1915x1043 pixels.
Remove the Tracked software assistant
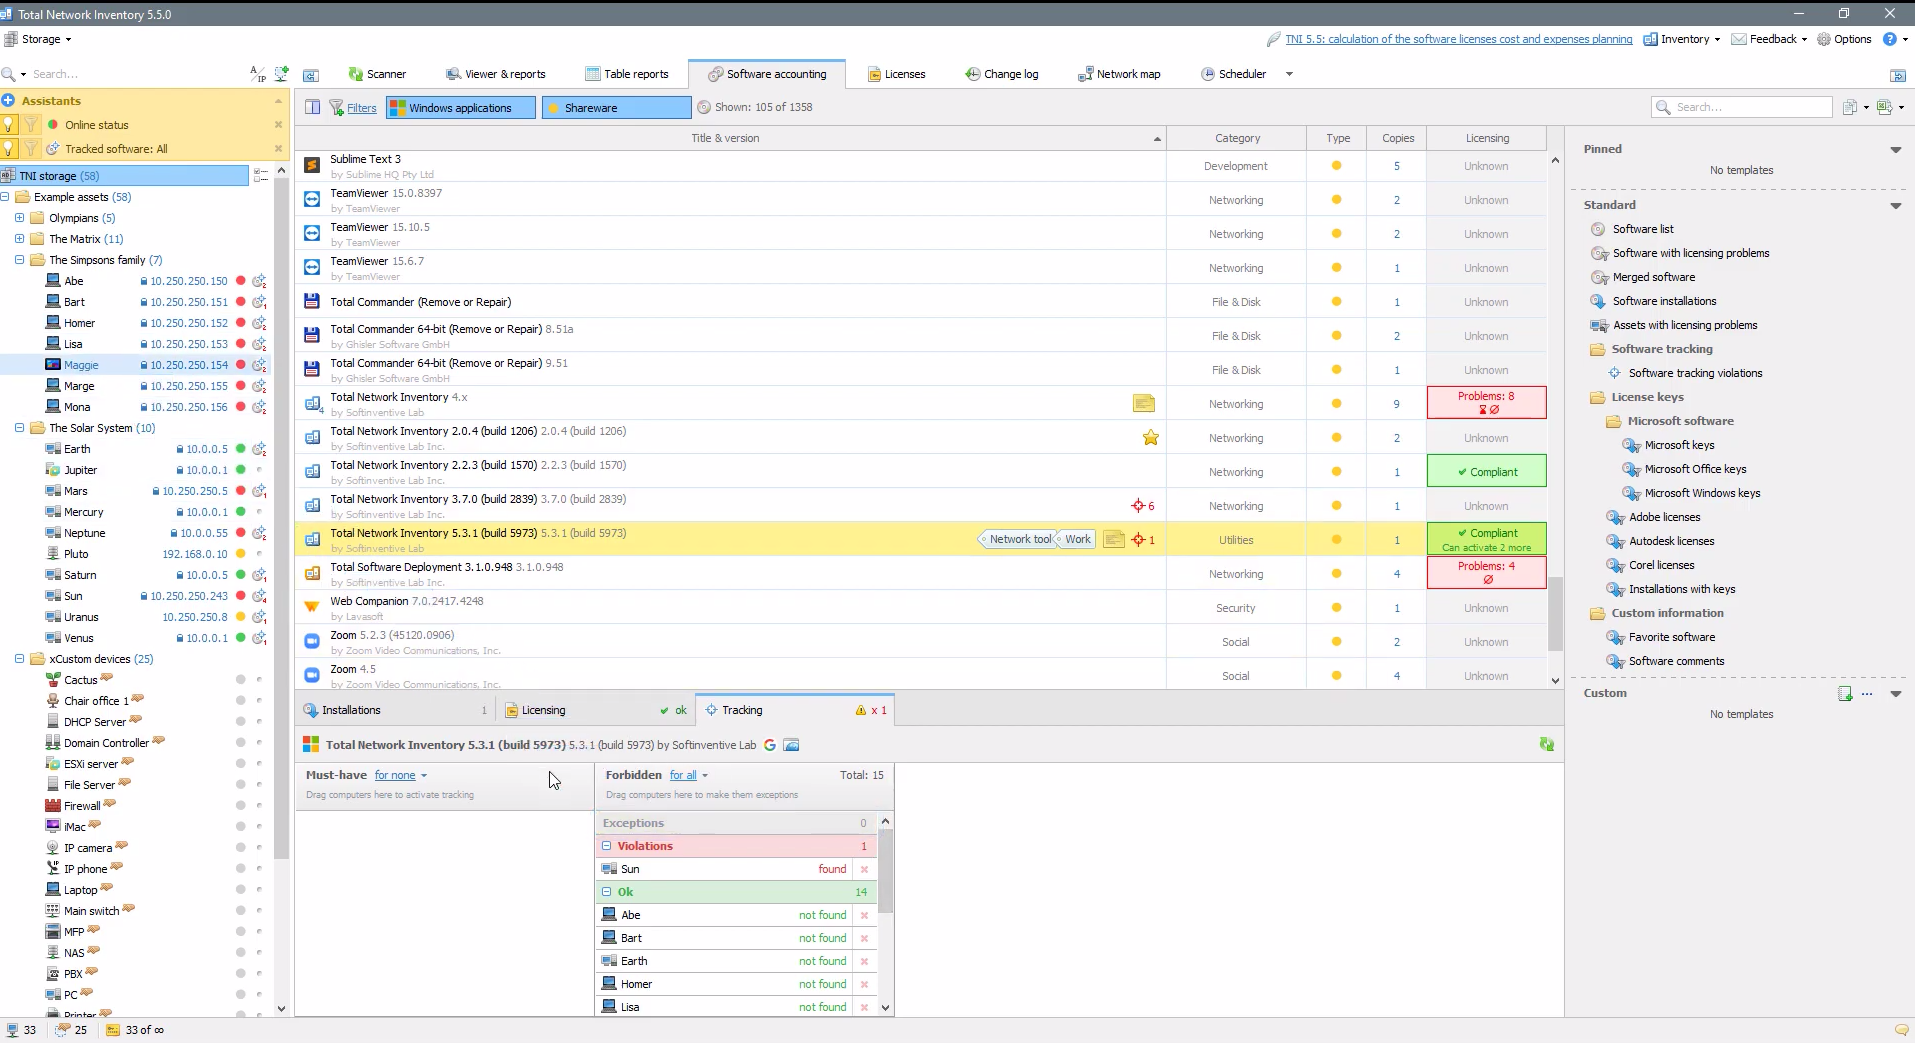tap(278, 149)
